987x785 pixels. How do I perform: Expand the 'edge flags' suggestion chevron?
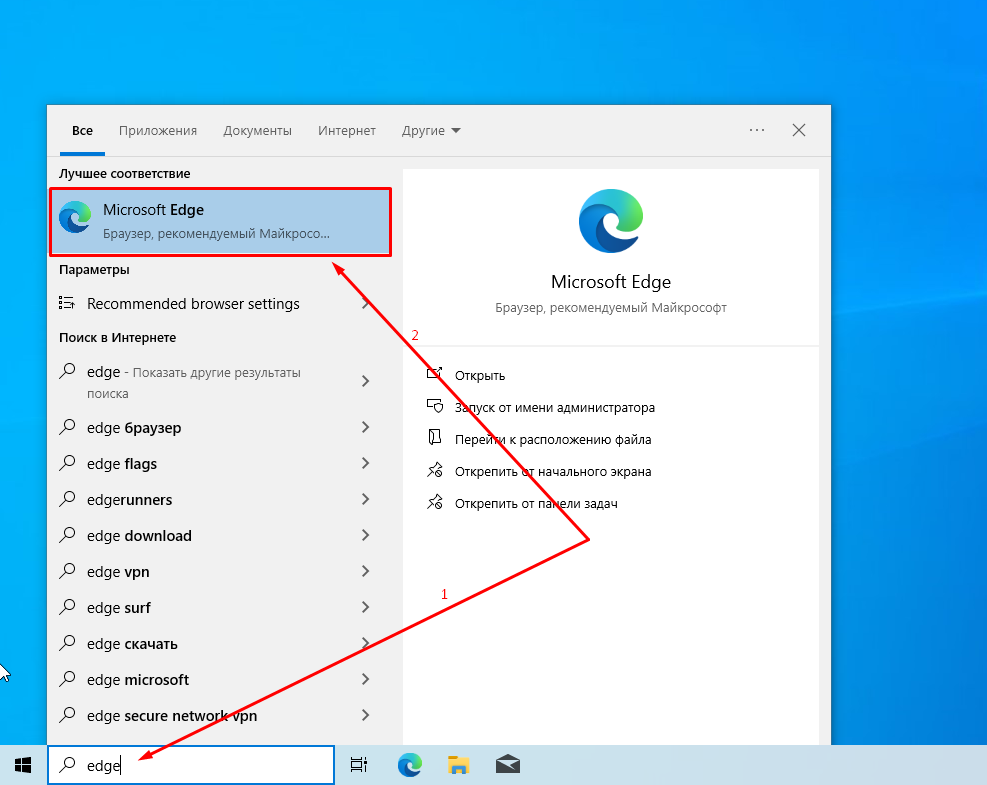coord(365,464)
